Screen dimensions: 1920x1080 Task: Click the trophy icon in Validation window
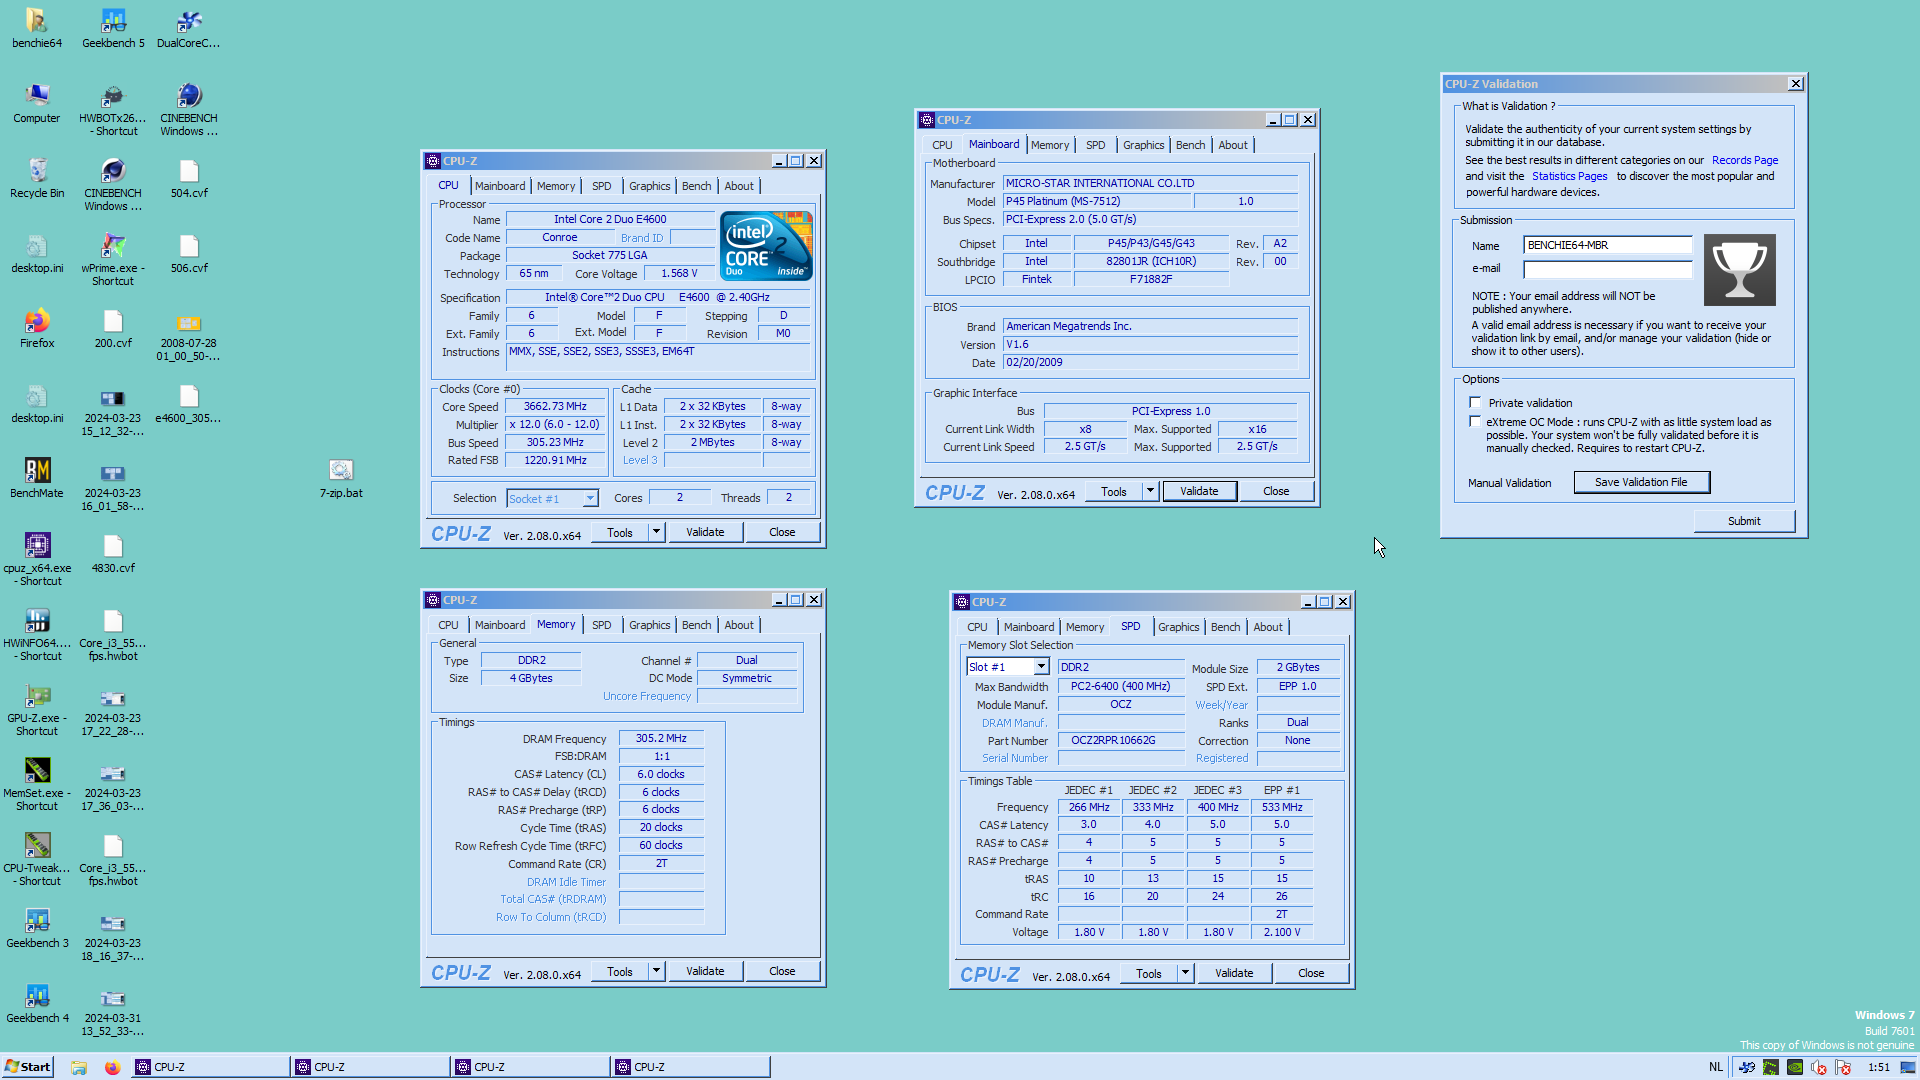pos(1740,270)
